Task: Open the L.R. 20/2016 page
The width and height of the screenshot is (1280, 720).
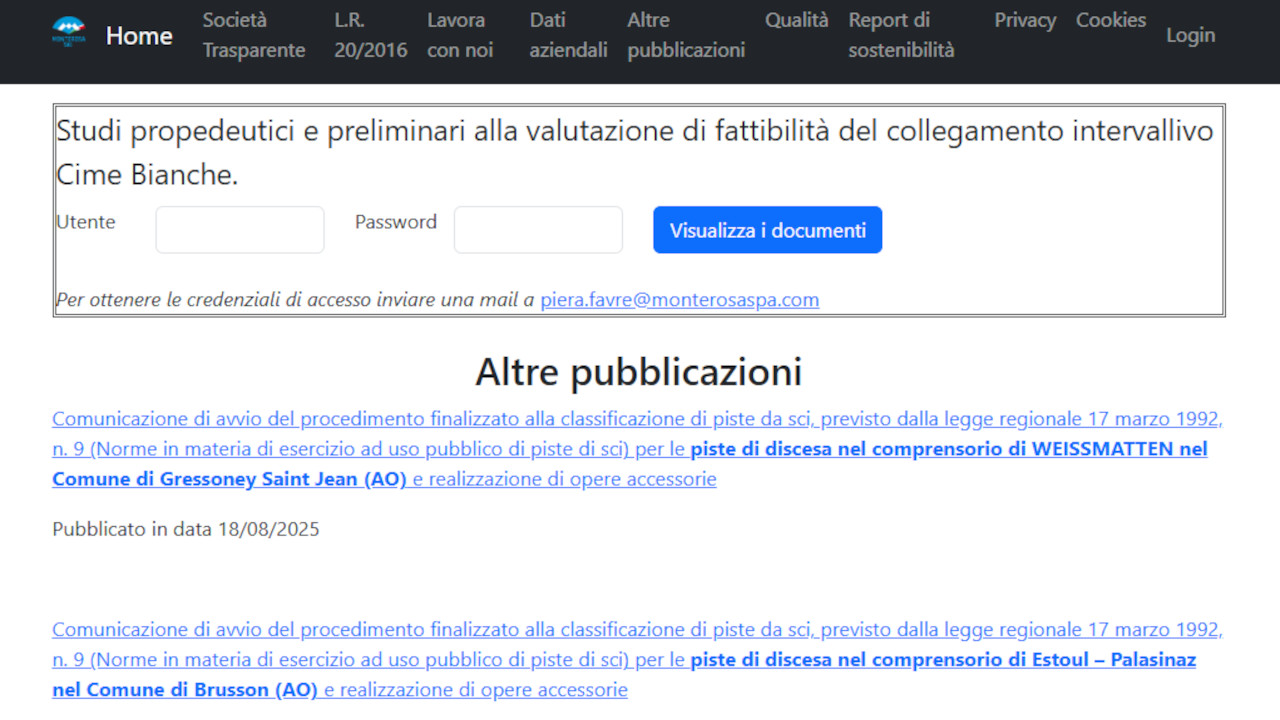Action: (371, 35)
